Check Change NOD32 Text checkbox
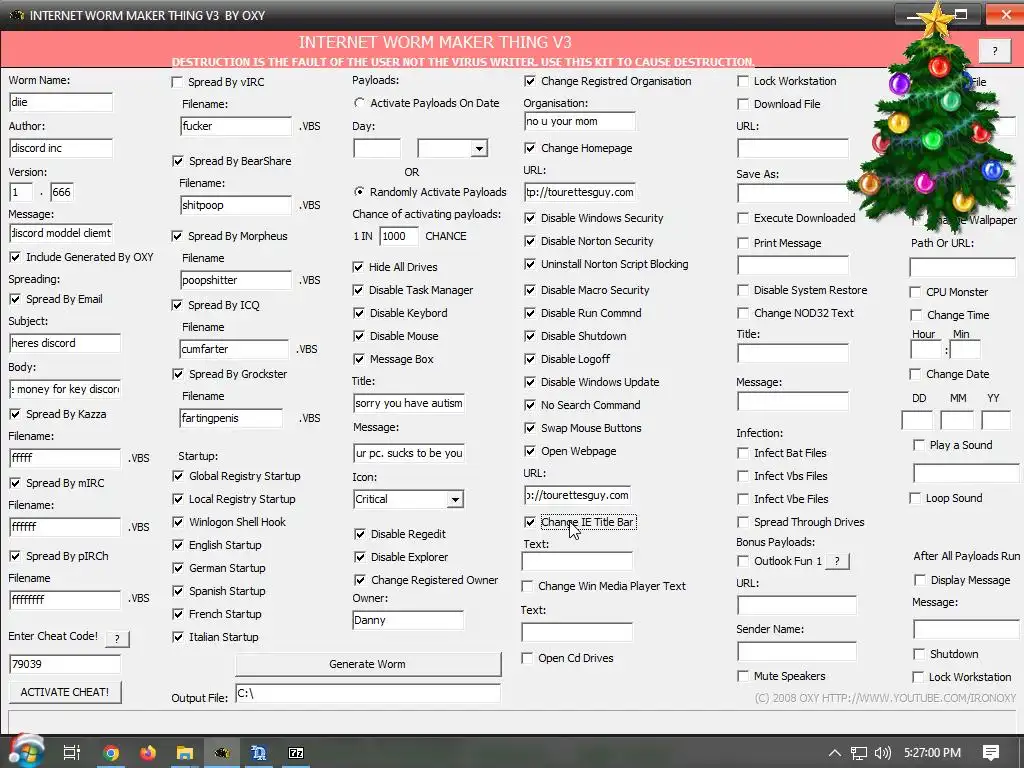The width and height of the screenshot is (1024, 768). click(x=743, y=313)
